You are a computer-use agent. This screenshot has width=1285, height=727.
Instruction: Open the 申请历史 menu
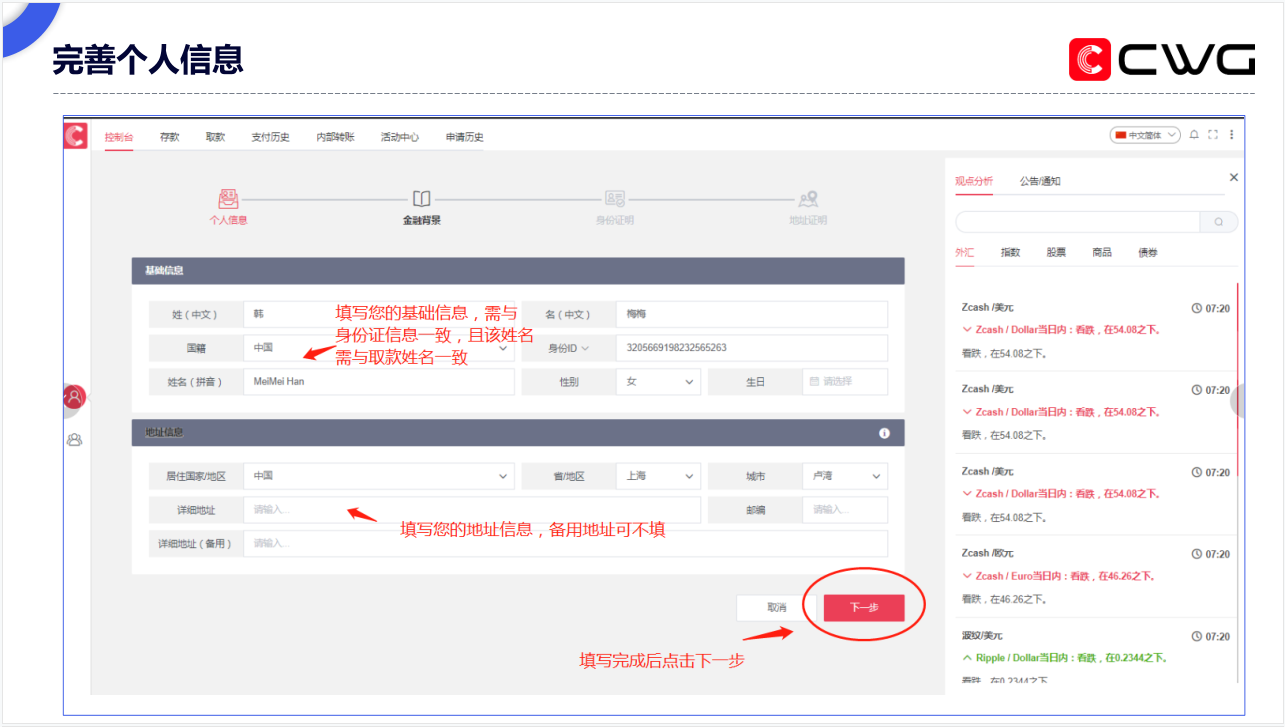pos(464,137)
